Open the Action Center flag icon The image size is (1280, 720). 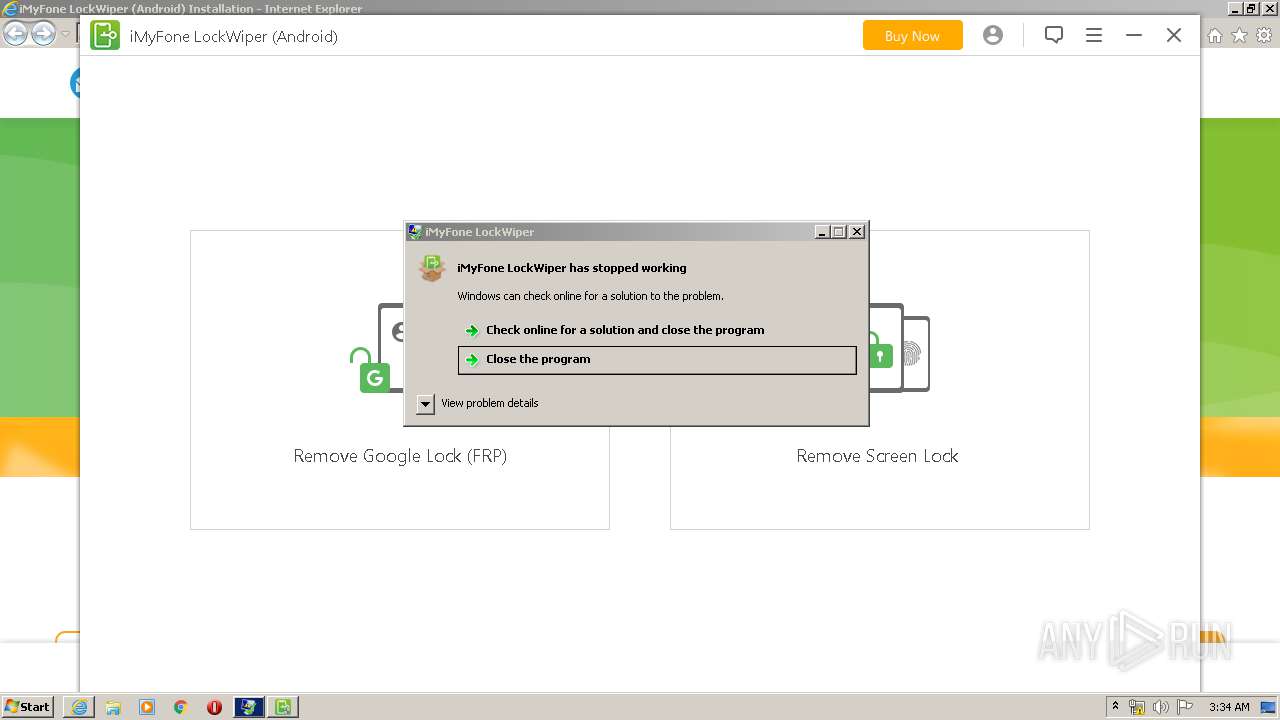[1185, 707]
